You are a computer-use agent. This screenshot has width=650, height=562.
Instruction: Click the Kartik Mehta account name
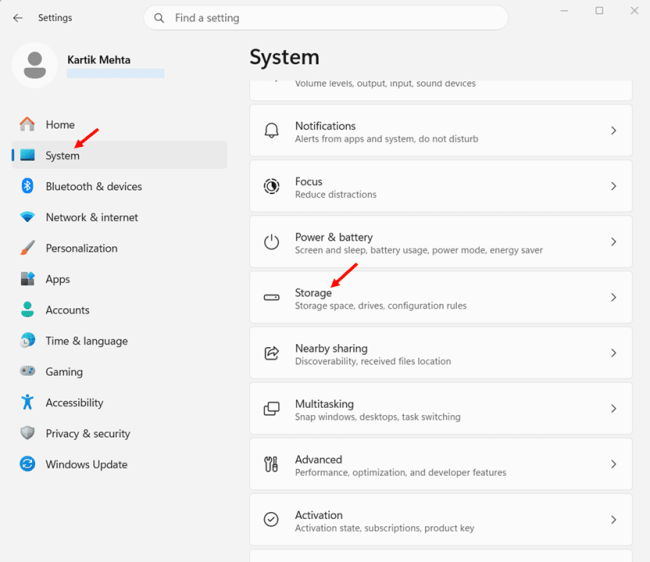click(x=99, y=60)
